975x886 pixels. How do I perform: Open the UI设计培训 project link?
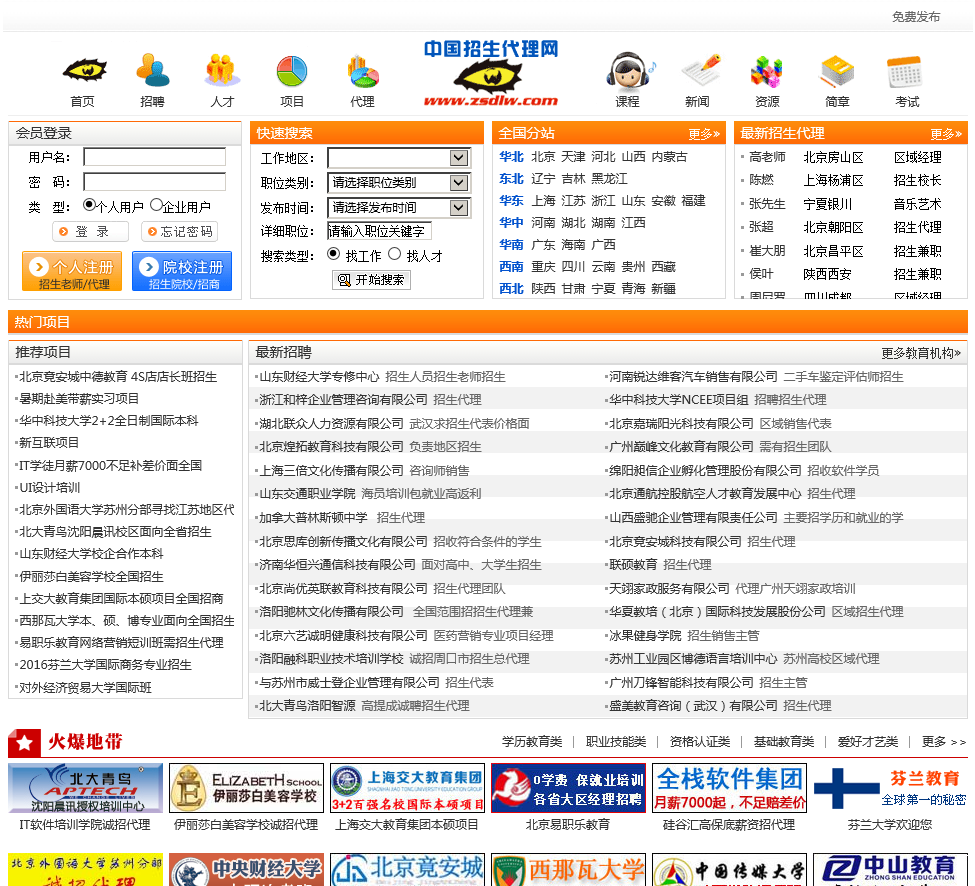50,487
